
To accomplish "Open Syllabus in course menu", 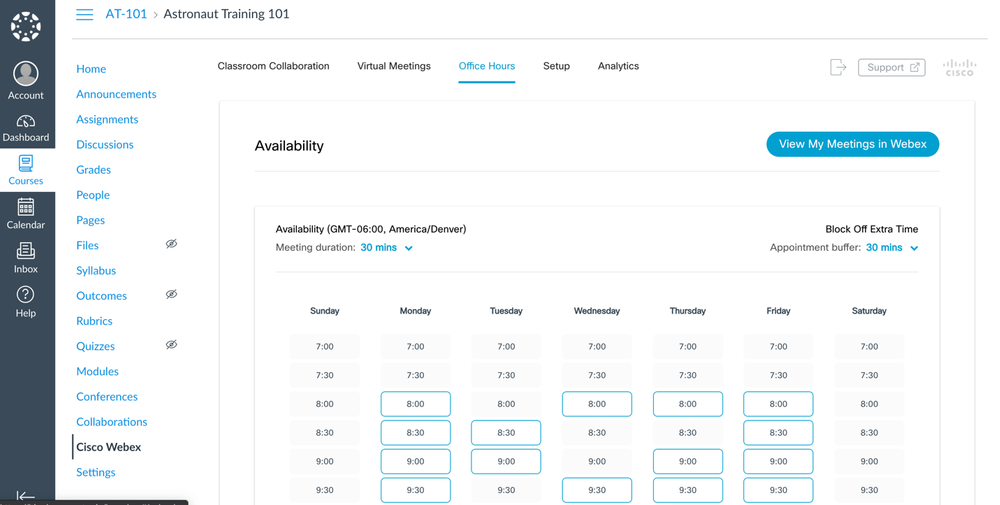I will (96, 270).
